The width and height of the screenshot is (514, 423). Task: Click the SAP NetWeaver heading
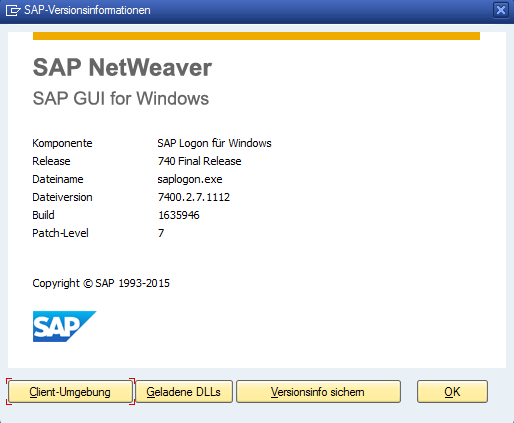[x=122, y=68]
